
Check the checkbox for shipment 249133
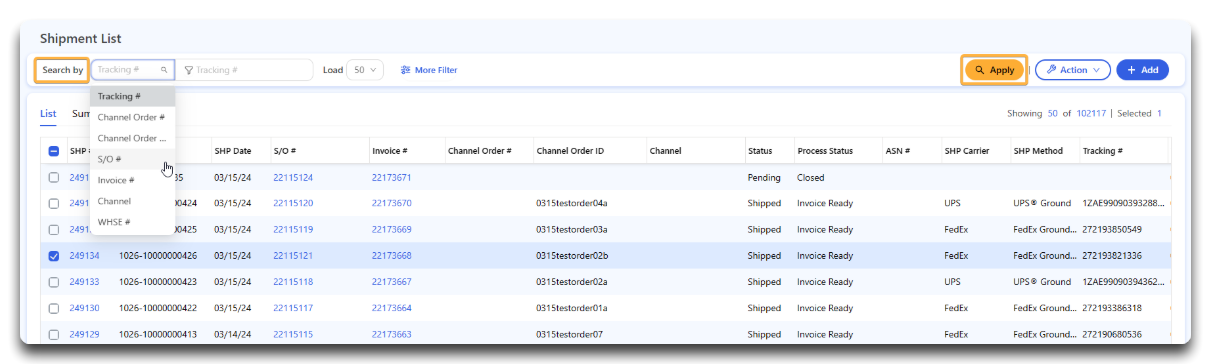[54, 282]
